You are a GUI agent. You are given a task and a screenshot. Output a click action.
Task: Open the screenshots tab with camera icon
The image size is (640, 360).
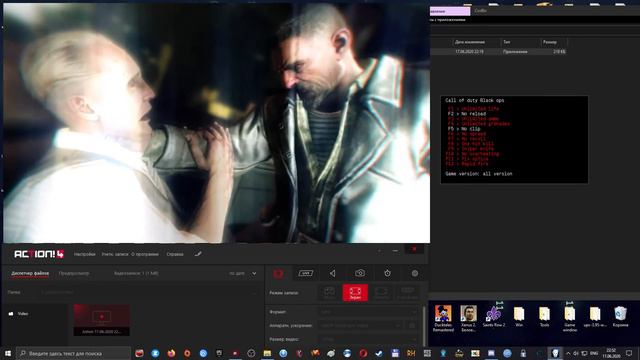(x=360, y=273)
